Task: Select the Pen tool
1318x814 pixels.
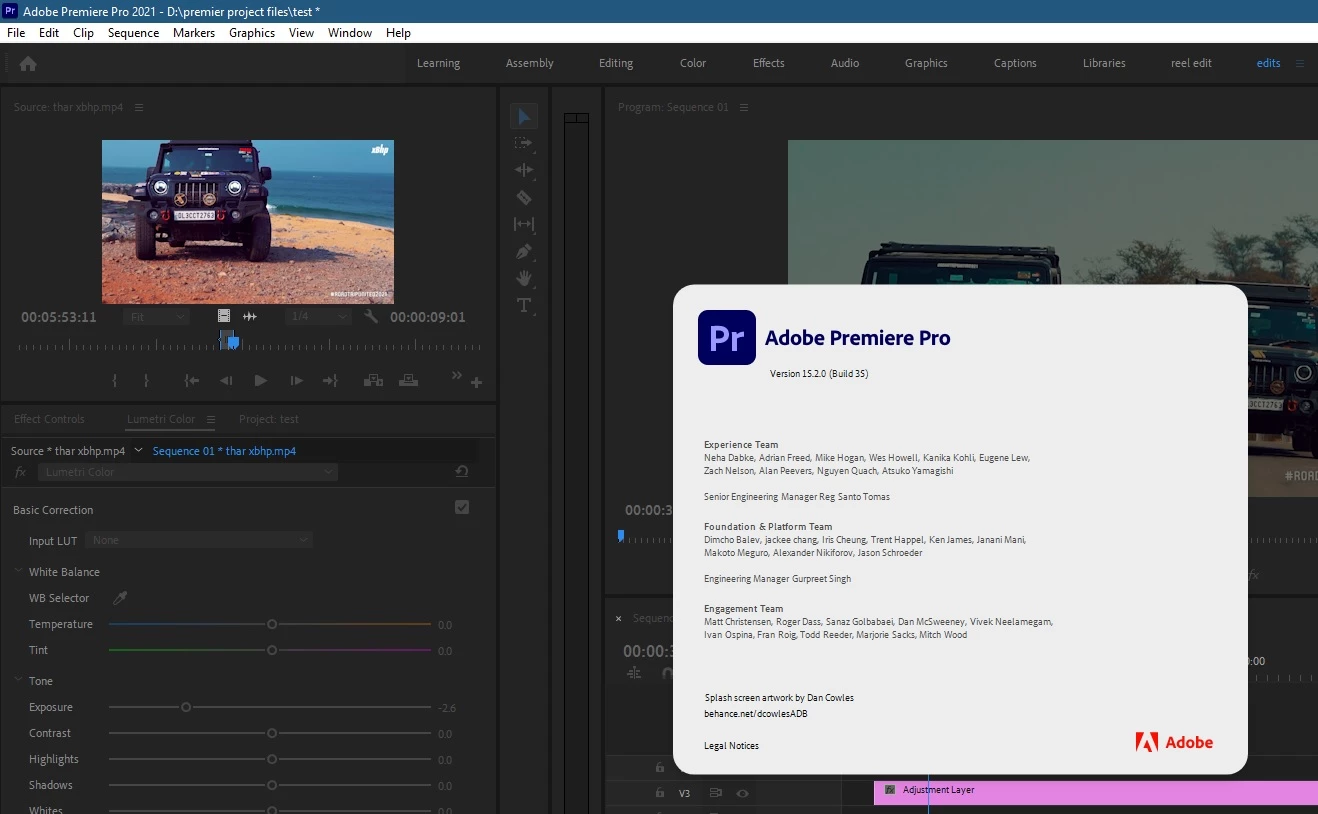Action: [x=524, y=251]
